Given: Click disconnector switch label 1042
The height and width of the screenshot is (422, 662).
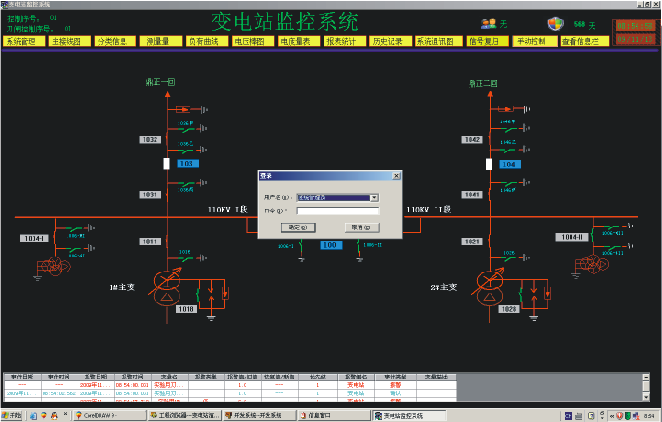Looking at the screenshot, I should point(474,139).
